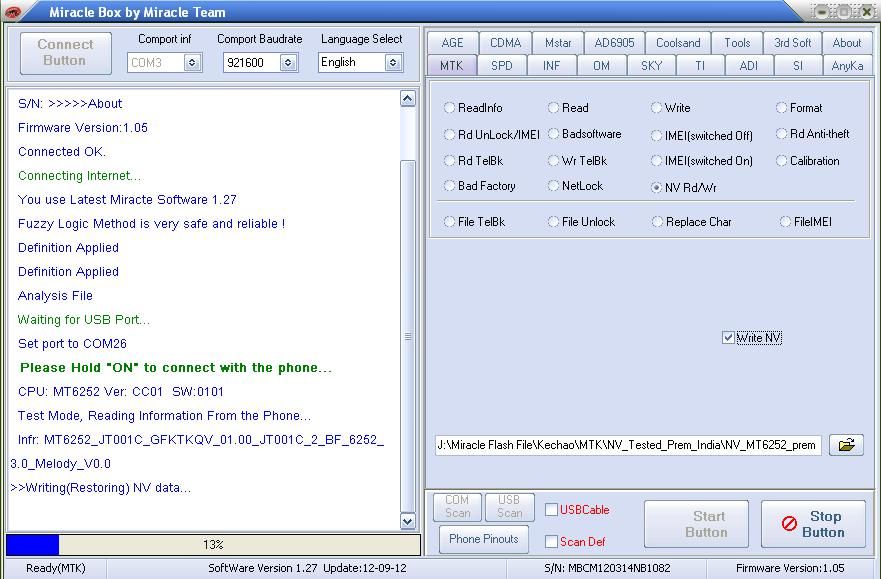The height and width of the screenshot is (579, 881).
Task: Open Phone Pinouts
Action: point(484,539)
